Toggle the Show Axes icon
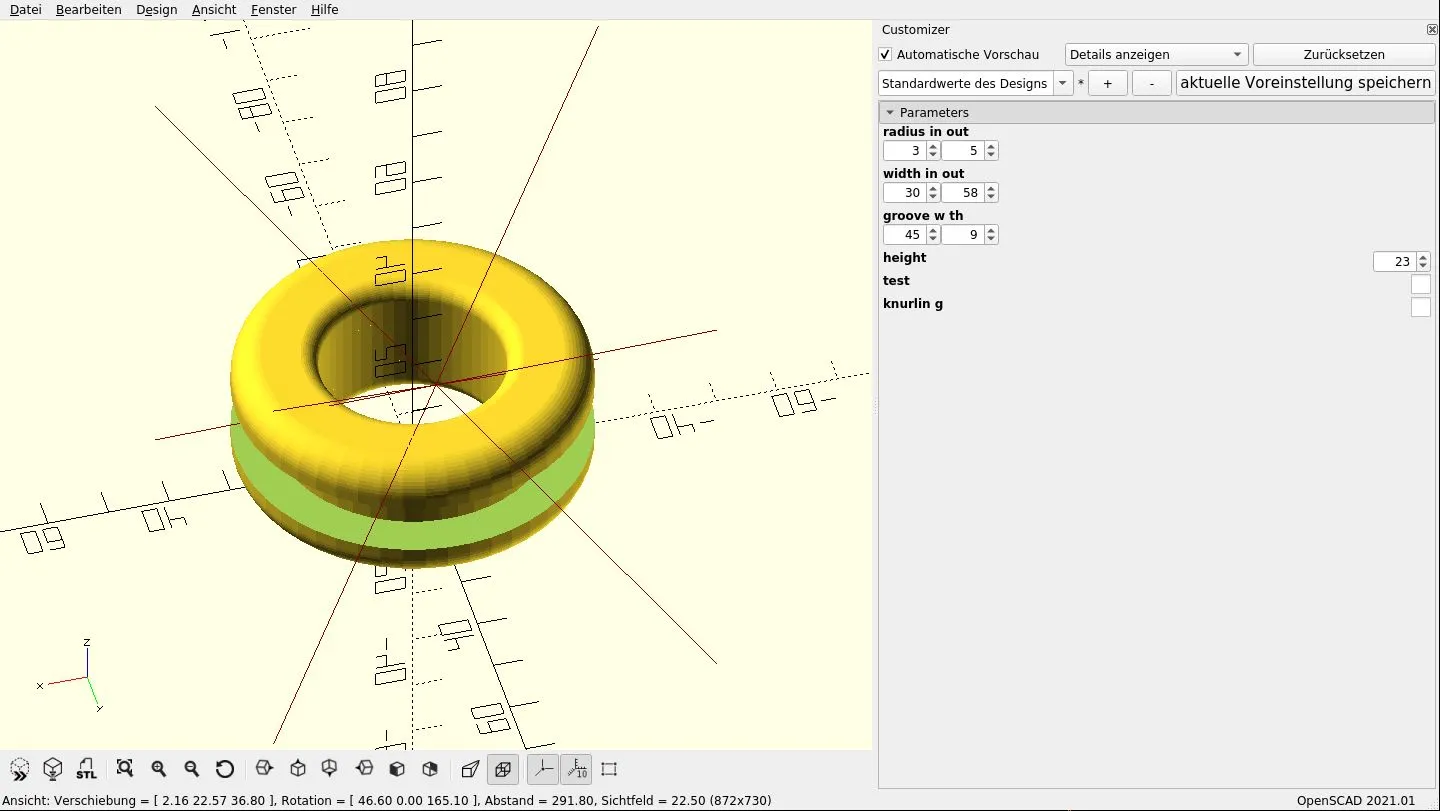1440x811 pixels. click(x=543, y=769)
